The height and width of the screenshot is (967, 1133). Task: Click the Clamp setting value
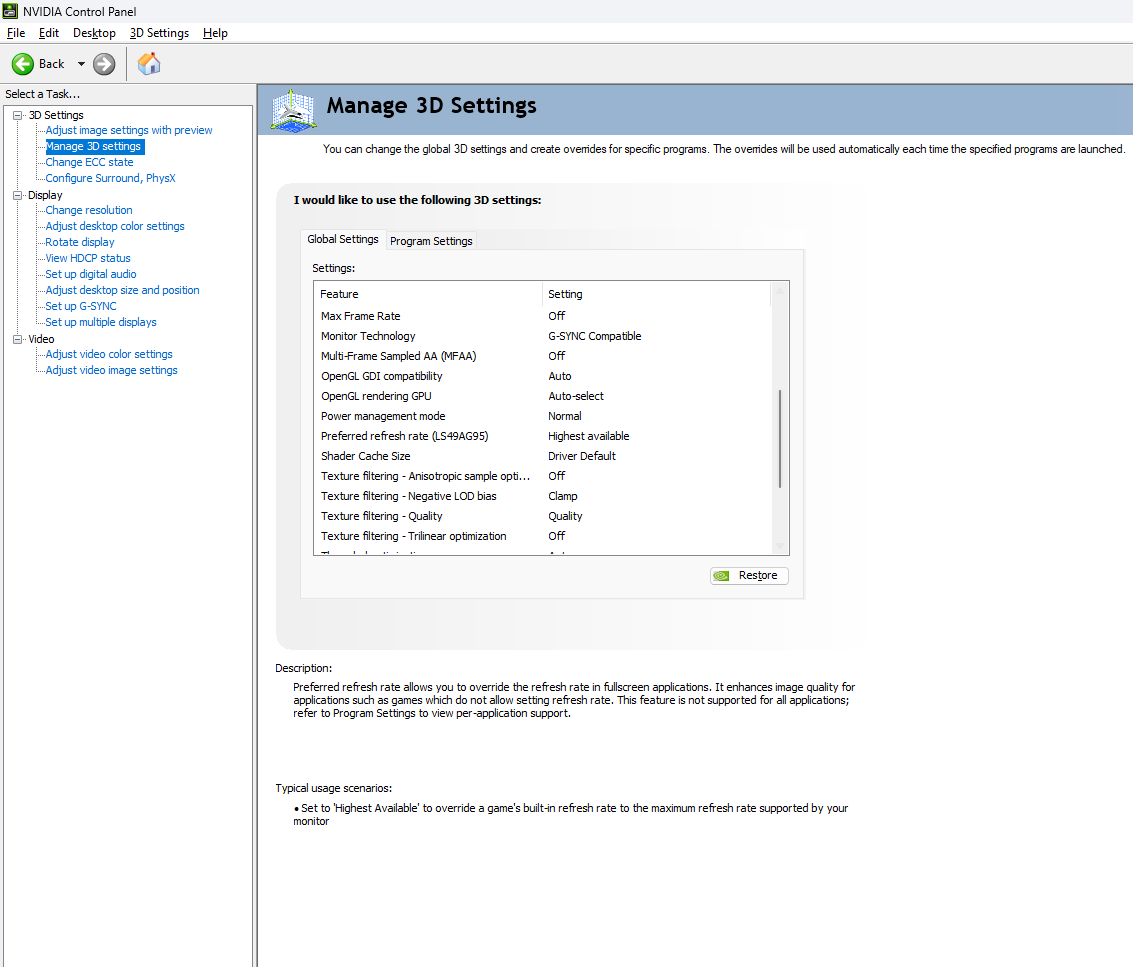coord(562,496)
